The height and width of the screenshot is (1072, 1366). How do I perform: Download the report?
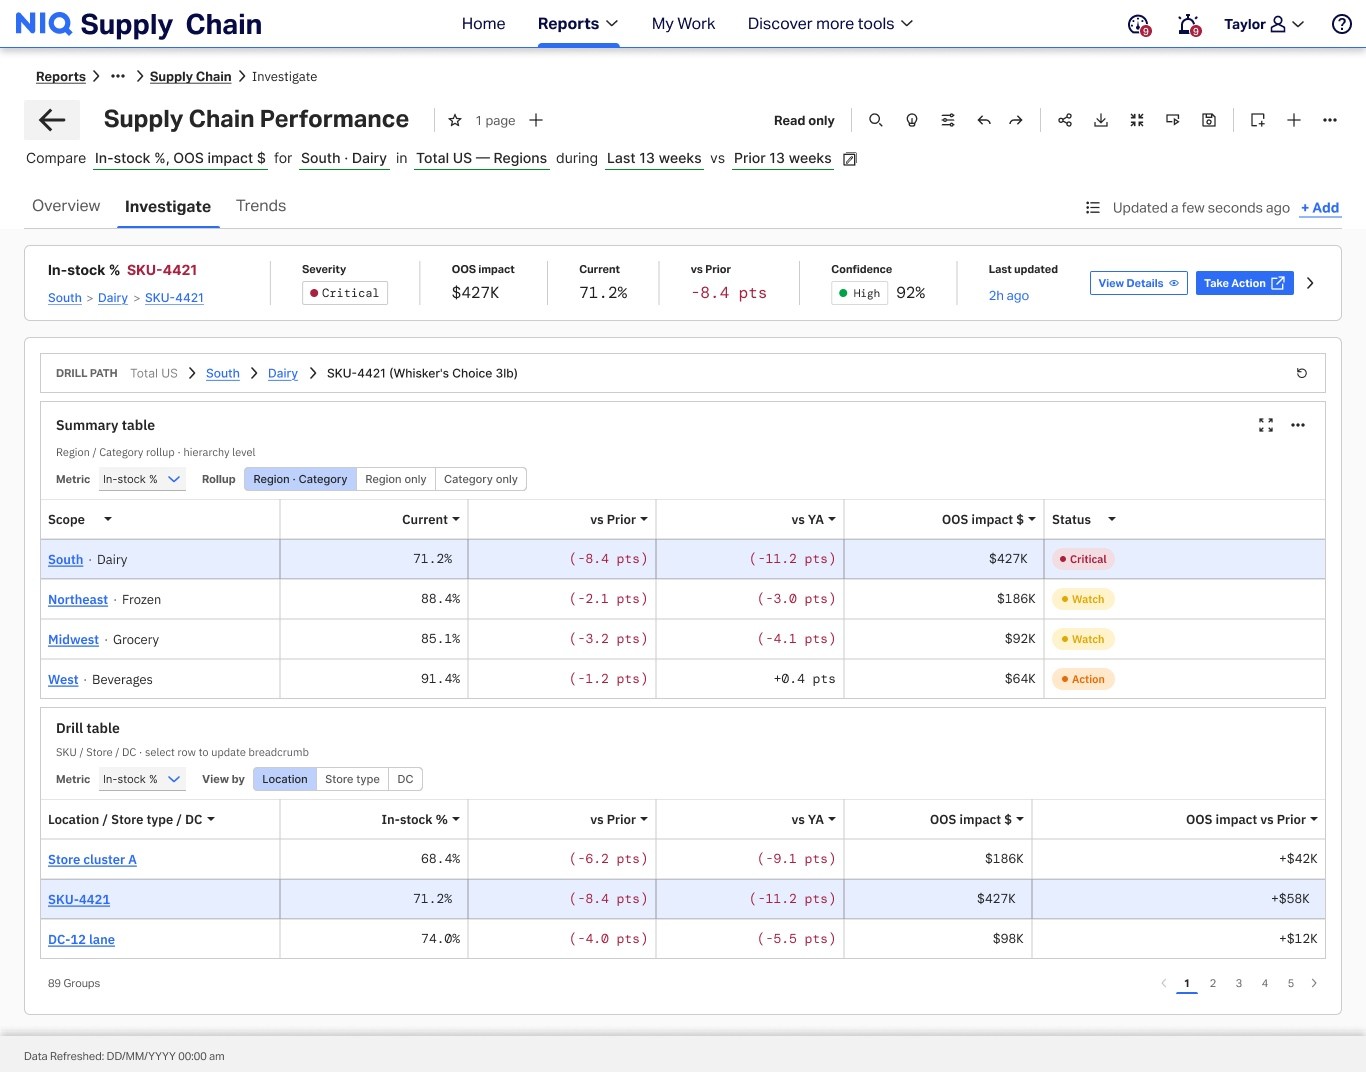[x=1101, y=120]
